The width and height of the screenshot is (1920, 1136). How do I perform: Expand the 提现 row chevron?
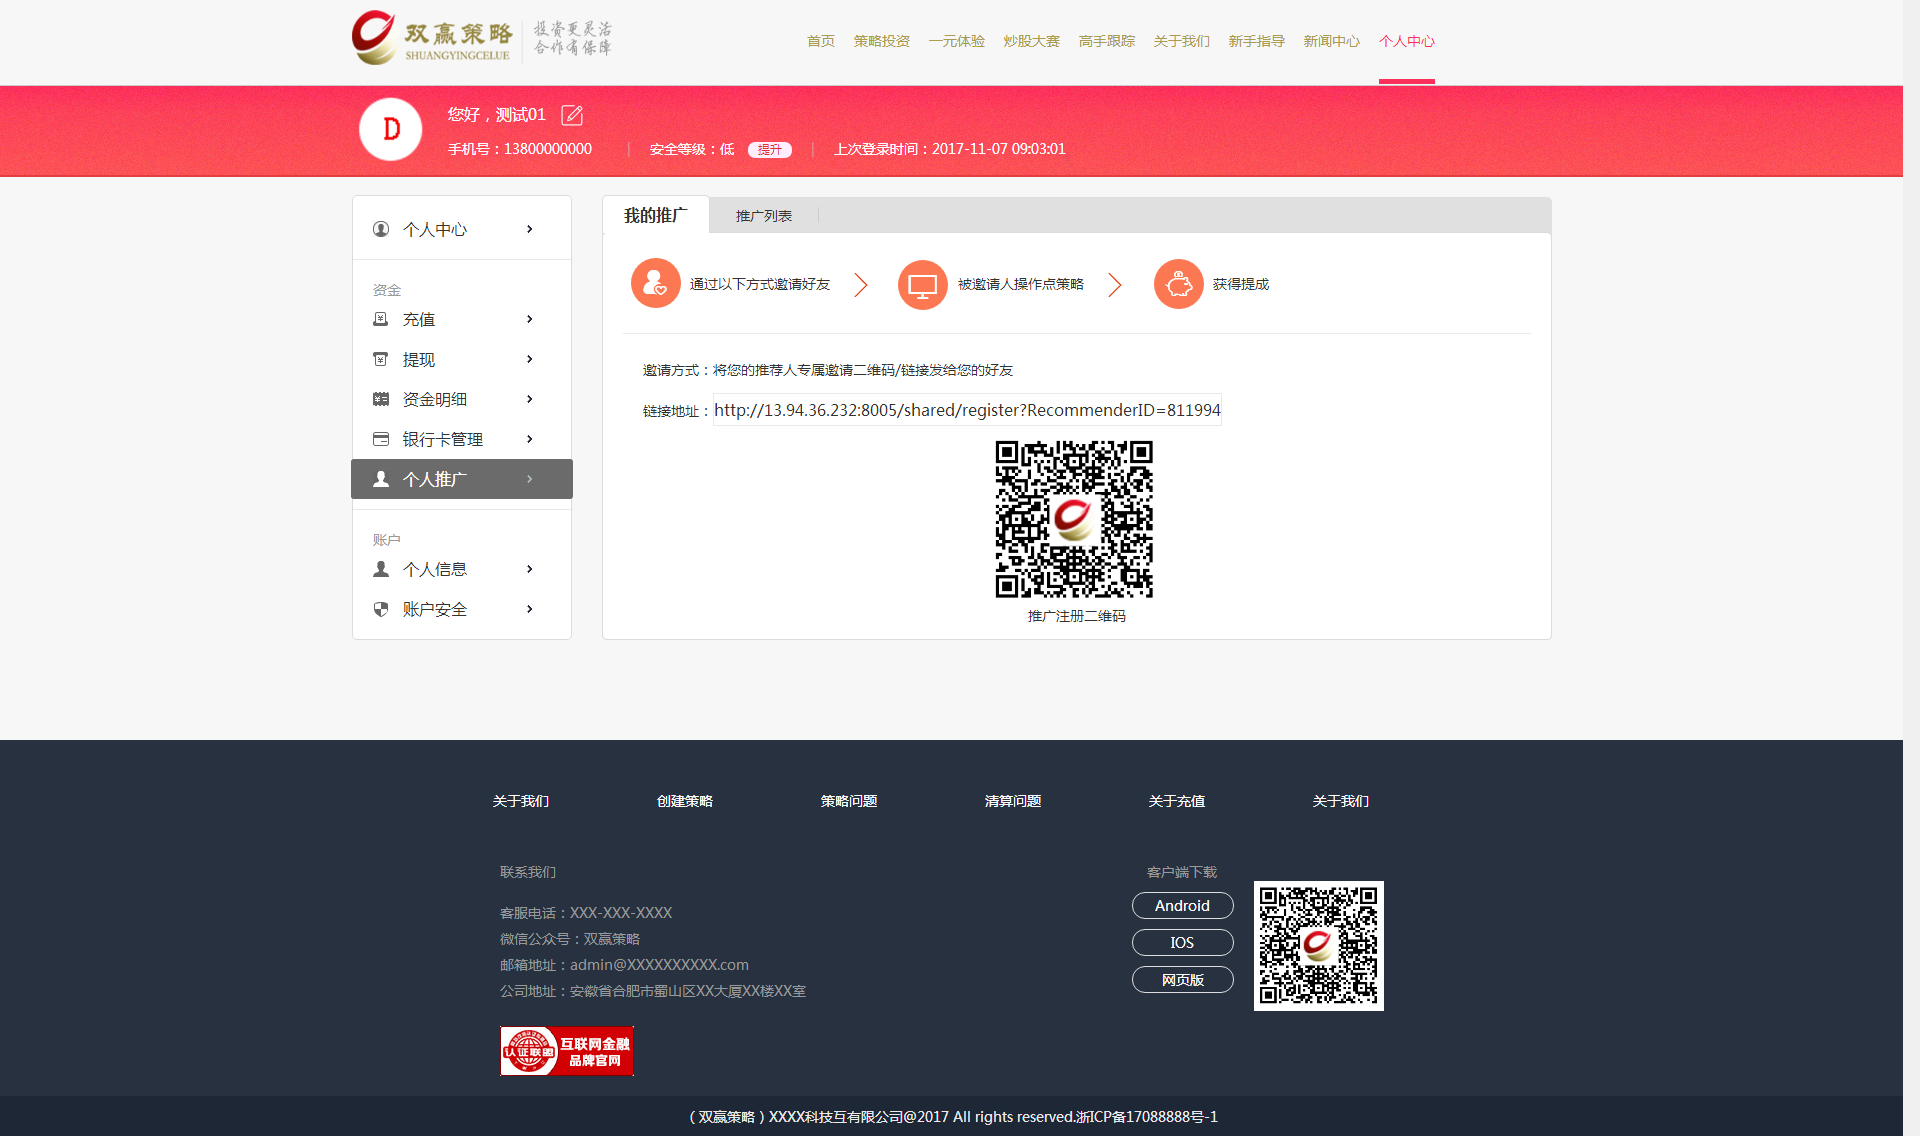point(530,359)
